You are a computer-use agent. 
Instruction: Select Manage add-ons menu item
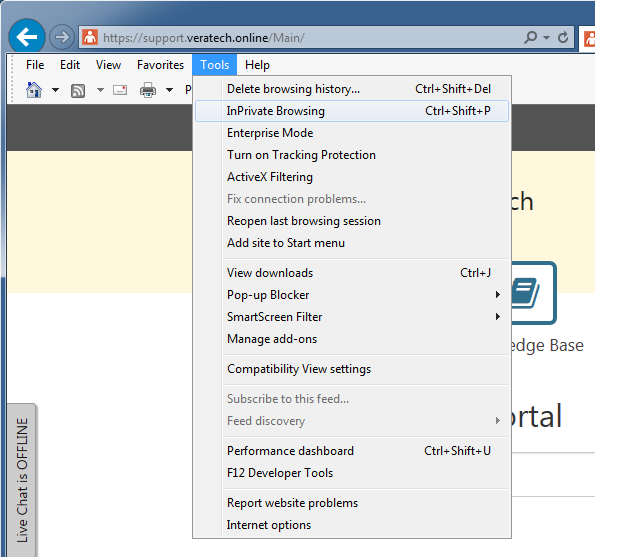coord(352,339)
